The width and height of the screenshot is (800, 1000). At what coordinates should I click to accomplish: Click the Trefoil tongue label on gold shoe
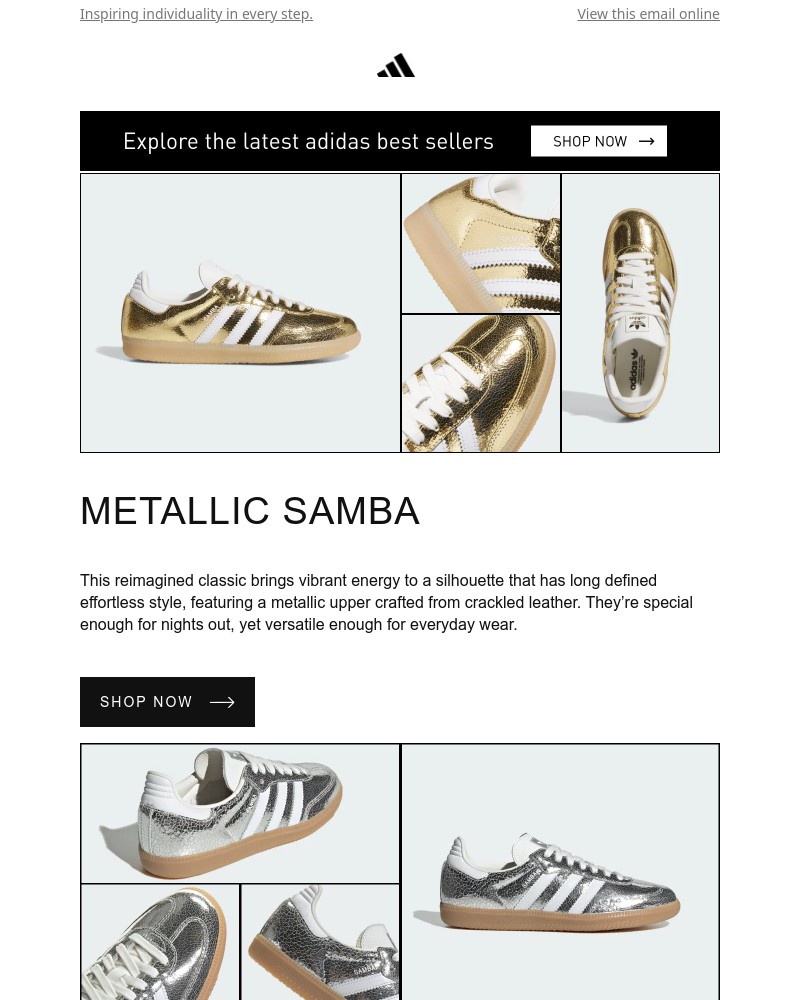[636, 322]
